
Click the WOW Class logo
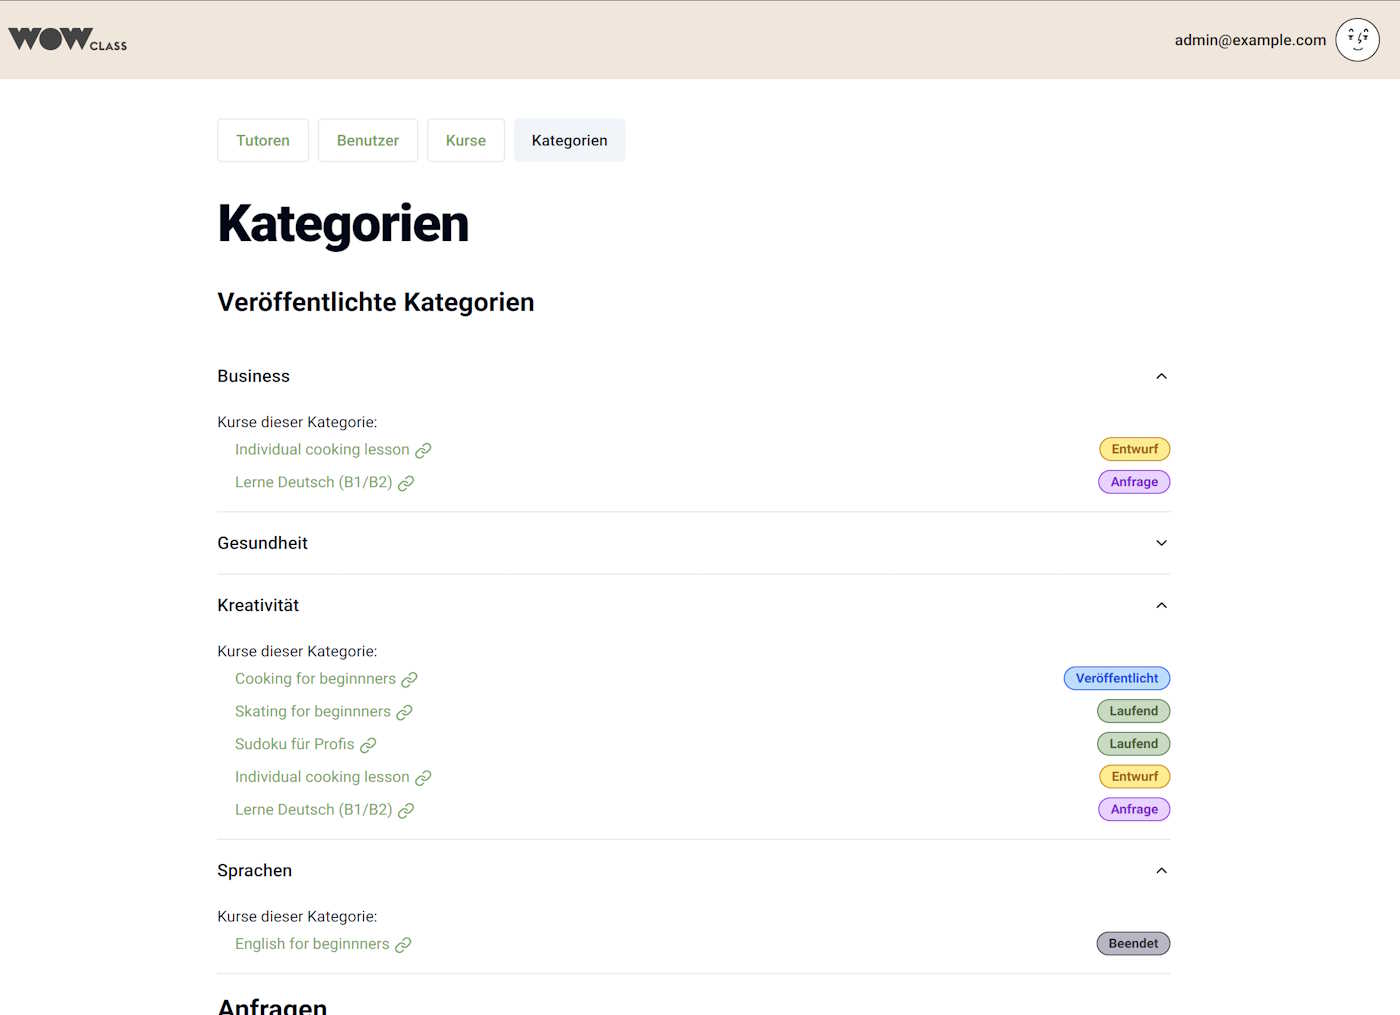(x=68, y=40)
